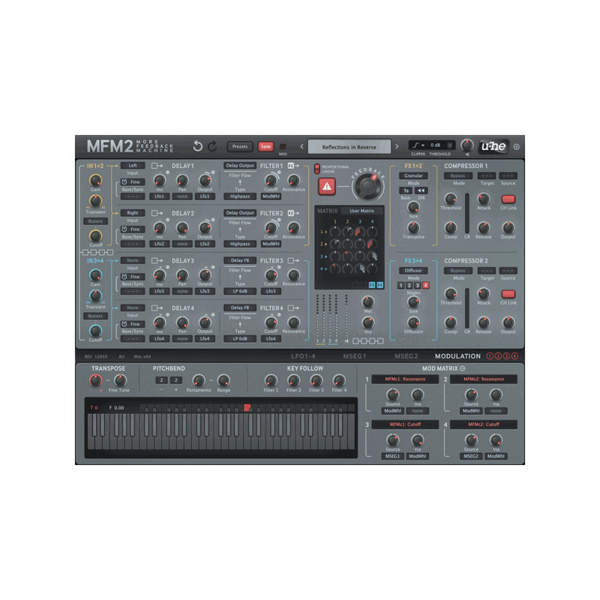Toggle Compressor 2 CH Link button

(508, 294)
